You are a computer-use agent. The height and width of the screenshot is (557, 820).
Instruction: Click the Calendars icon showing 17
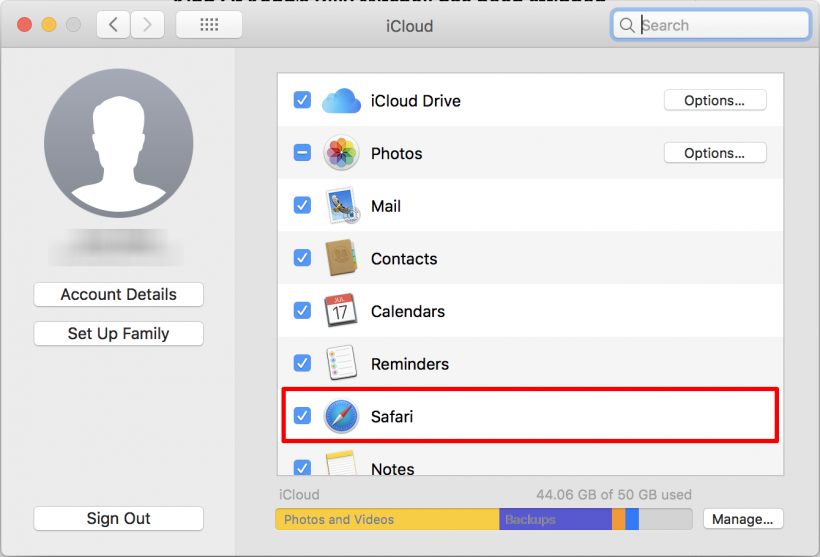pyautogui.click(x=341, y=311)
